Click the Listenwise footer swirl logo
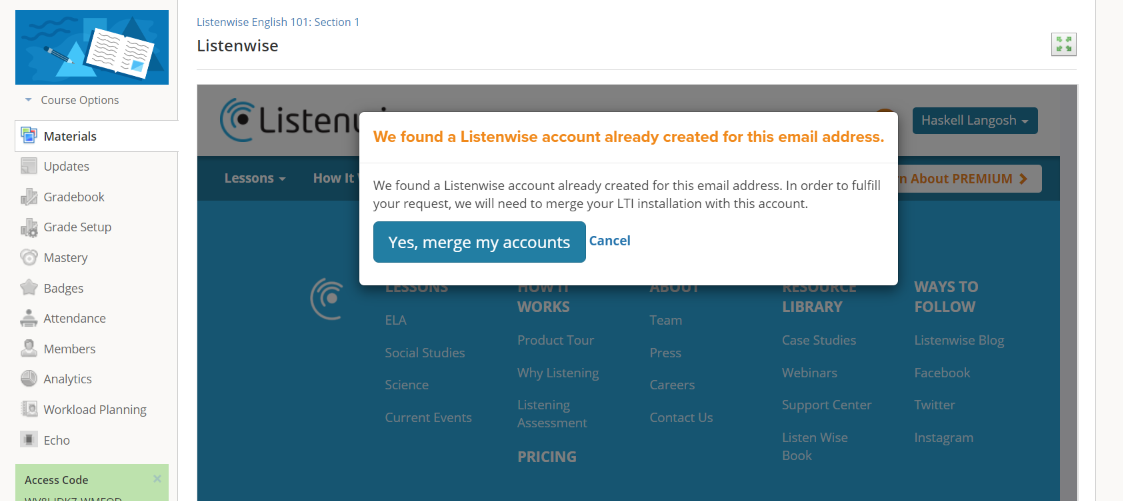1123x501 pixels. (326, 299)
